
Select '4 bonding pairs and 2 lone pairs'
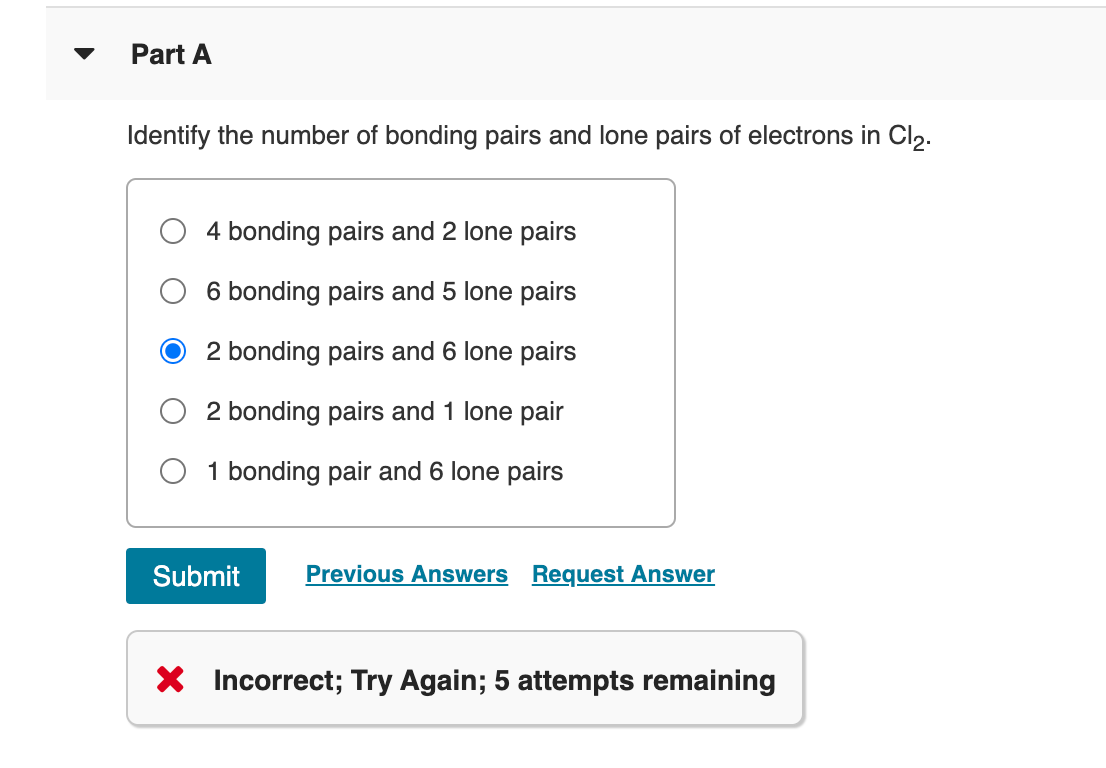(x=172, y=231)
